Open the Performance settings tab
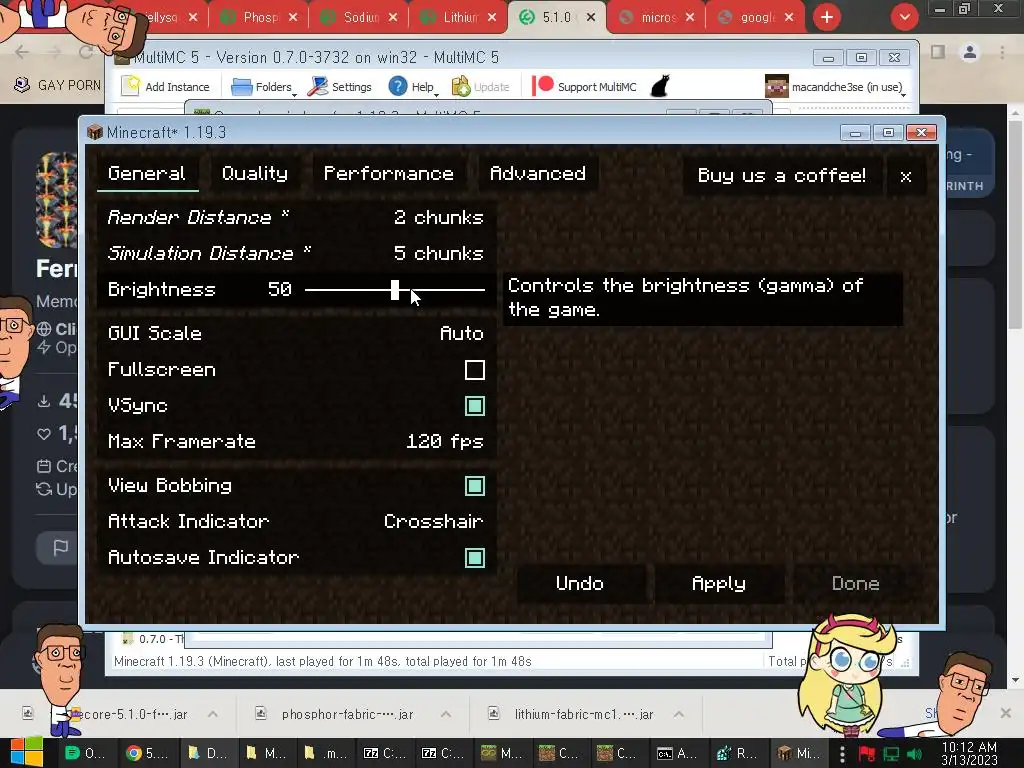The width and height of the screenshot is (1024, 768). click(389, 174)
